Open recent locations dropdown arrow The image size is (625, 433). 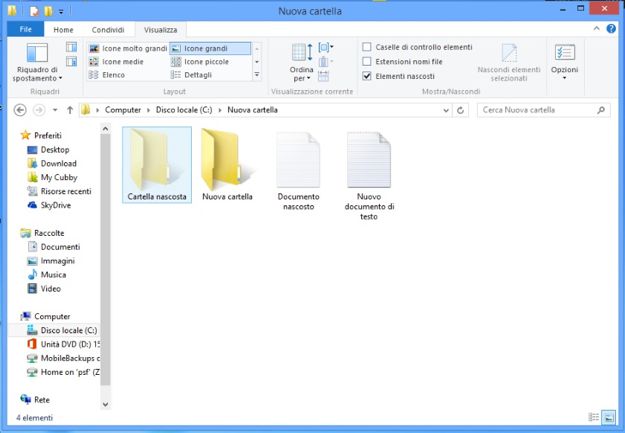pyautogui.click(x=55, y=110)
